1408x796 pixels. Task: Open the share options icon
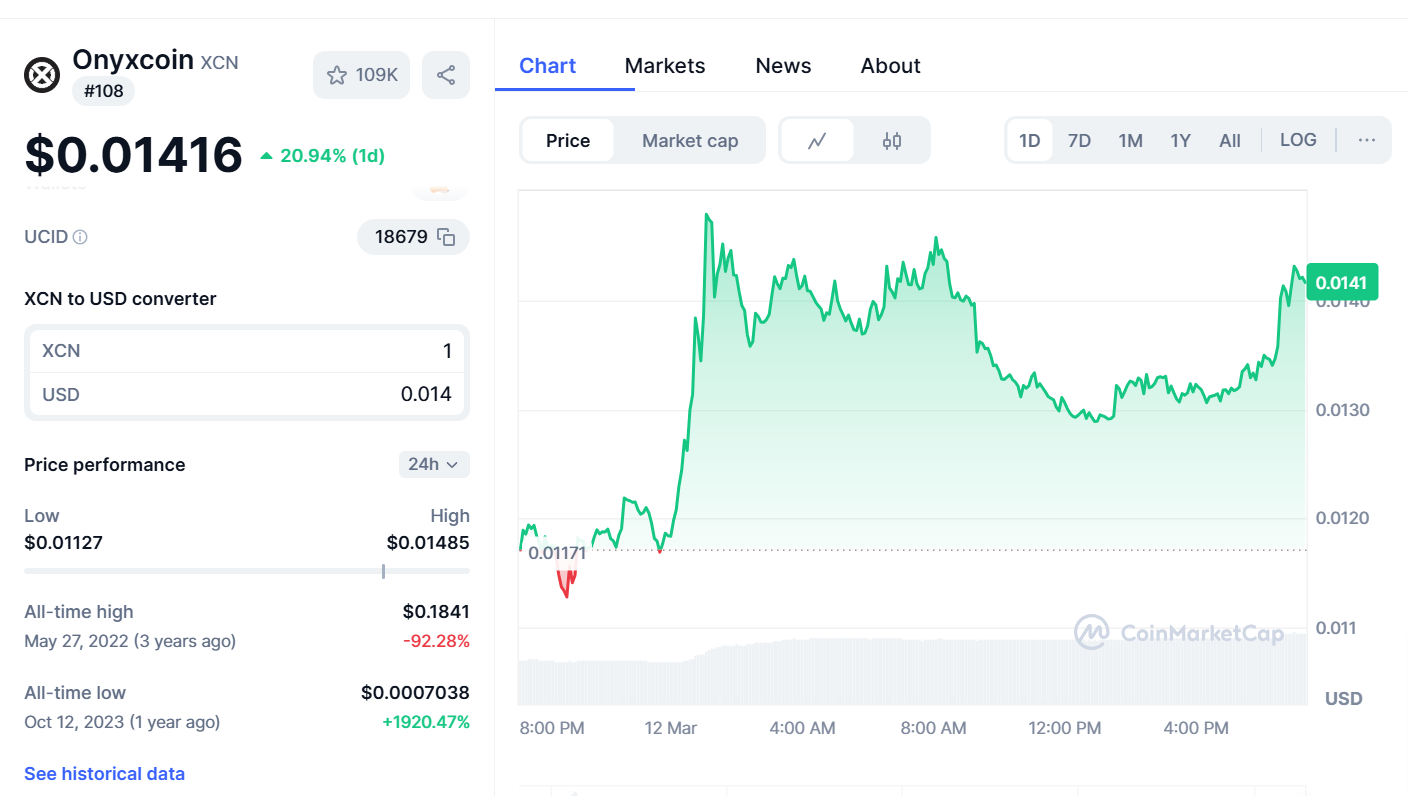[x=446, y=74]
